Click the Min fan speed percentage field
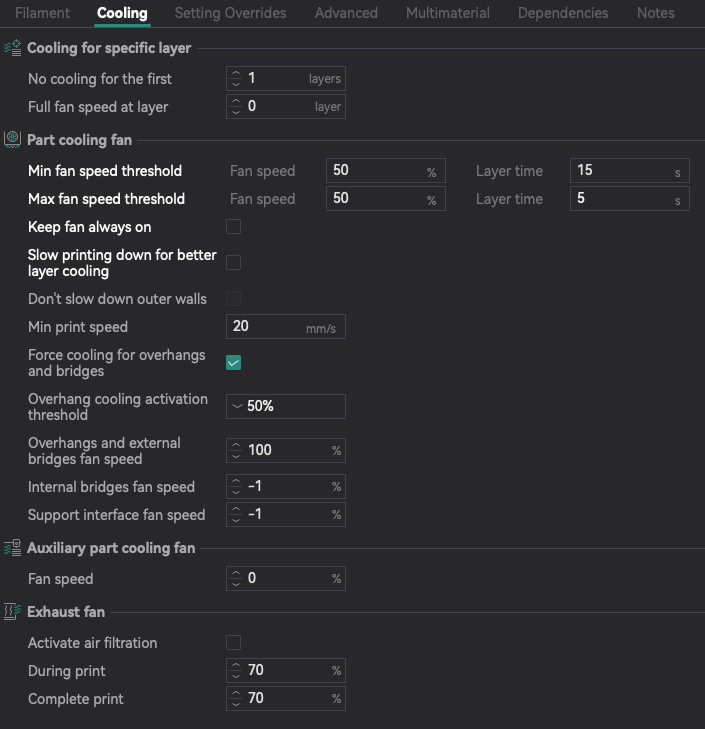 coord(386,171)
